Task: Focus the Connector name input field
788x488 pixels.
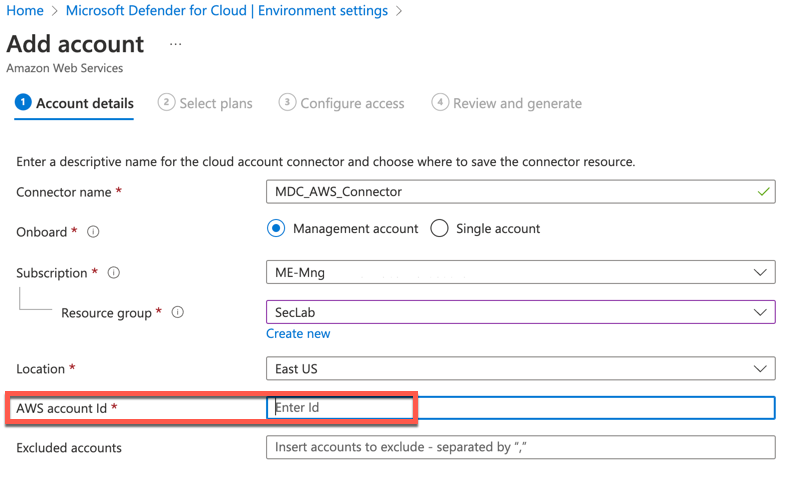Action: (521, 191)
